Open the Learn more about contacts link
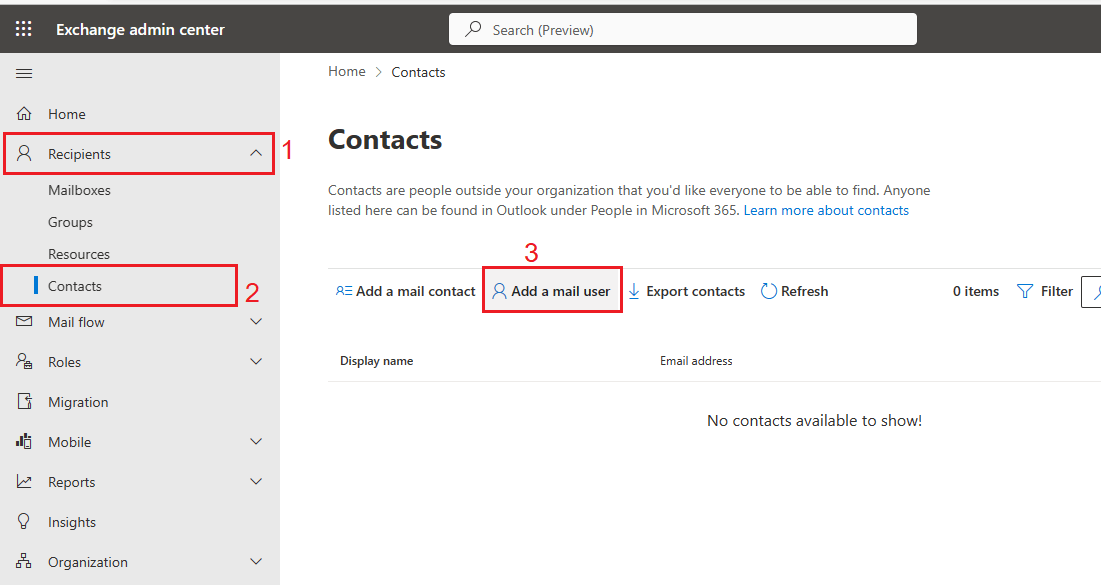 pyautogui.click(x=826, y=210)
